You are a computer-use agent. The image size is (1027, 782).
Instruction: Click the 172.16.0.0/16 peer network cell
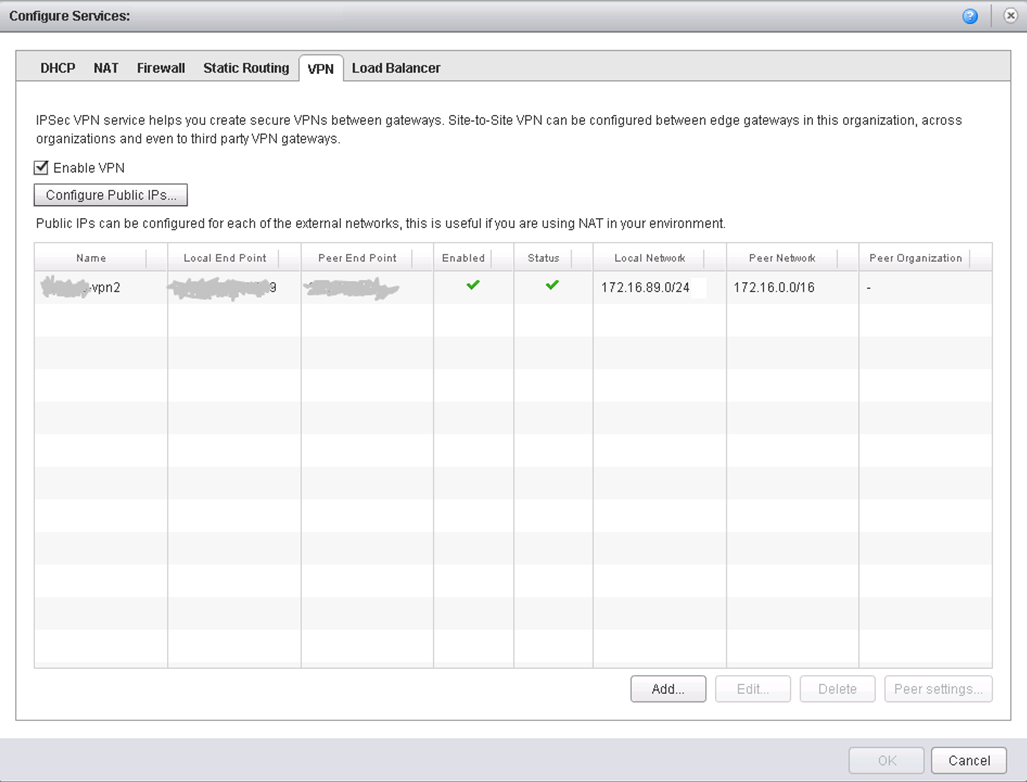774,288
